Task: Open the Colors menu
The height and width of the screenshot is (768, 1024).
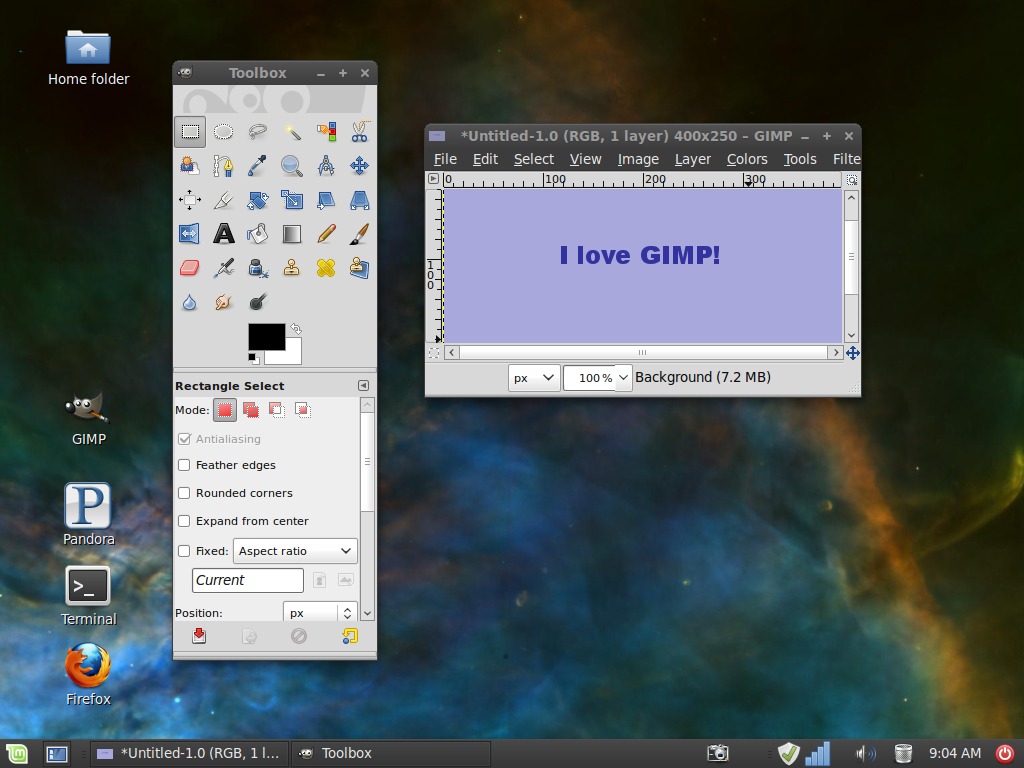Action: [x=746, y=159]
